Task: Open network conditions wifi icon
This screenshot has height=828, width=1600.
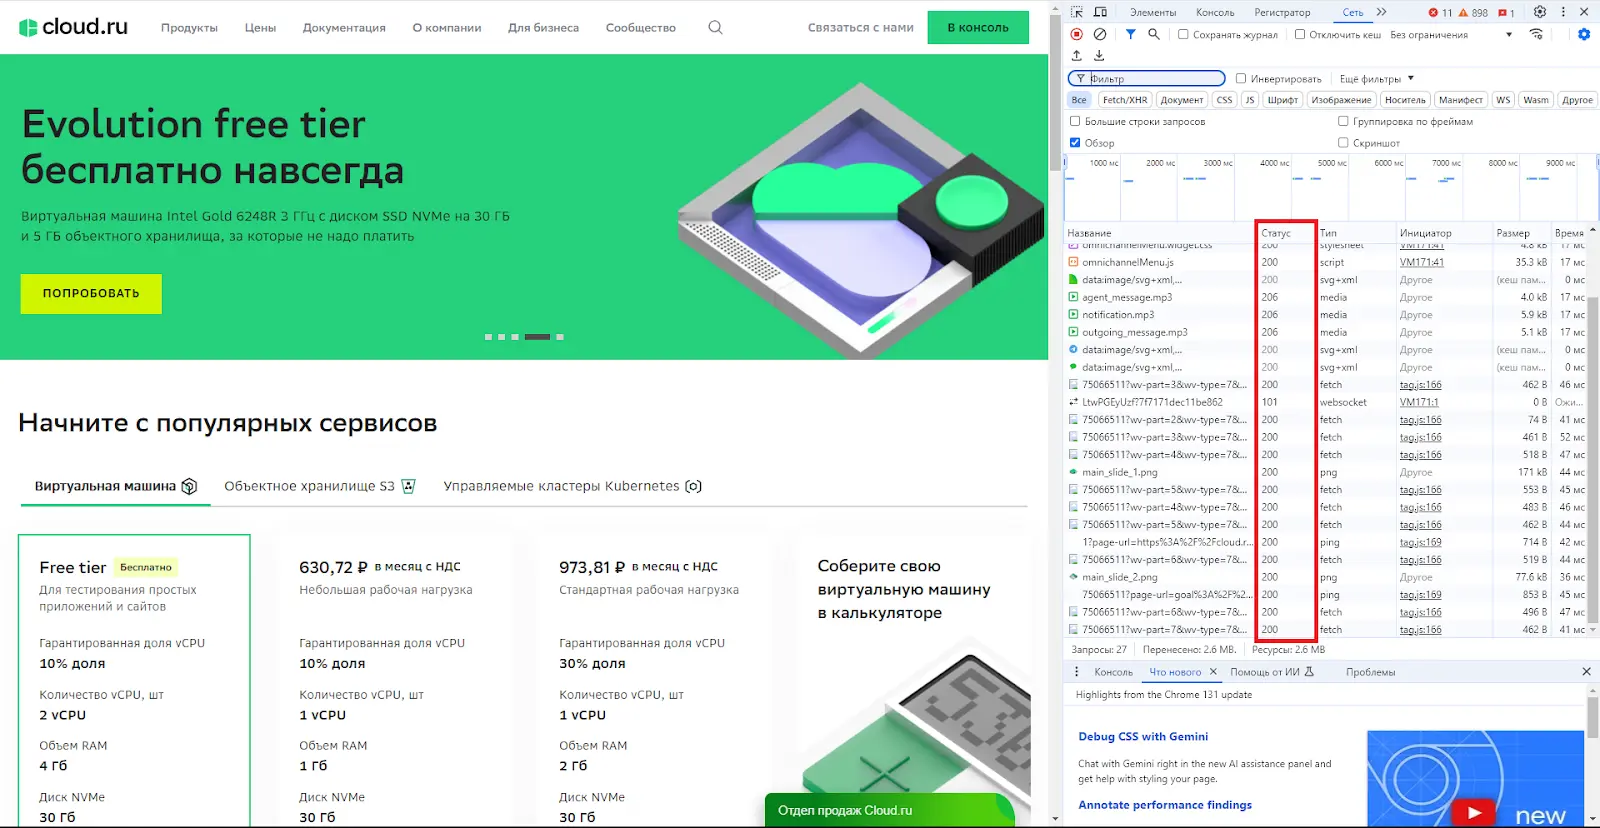Action: pyautogui.click(x=1536, y=34)
